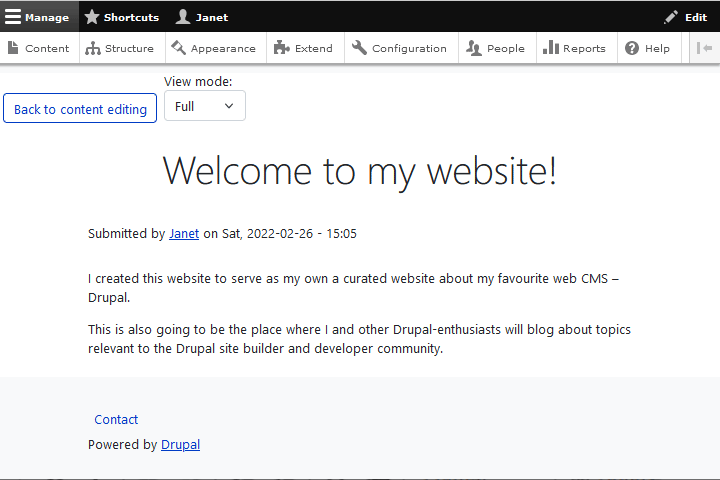Open Structure via the hierarchy icon
720x480 pixels.
coord(93,48)
